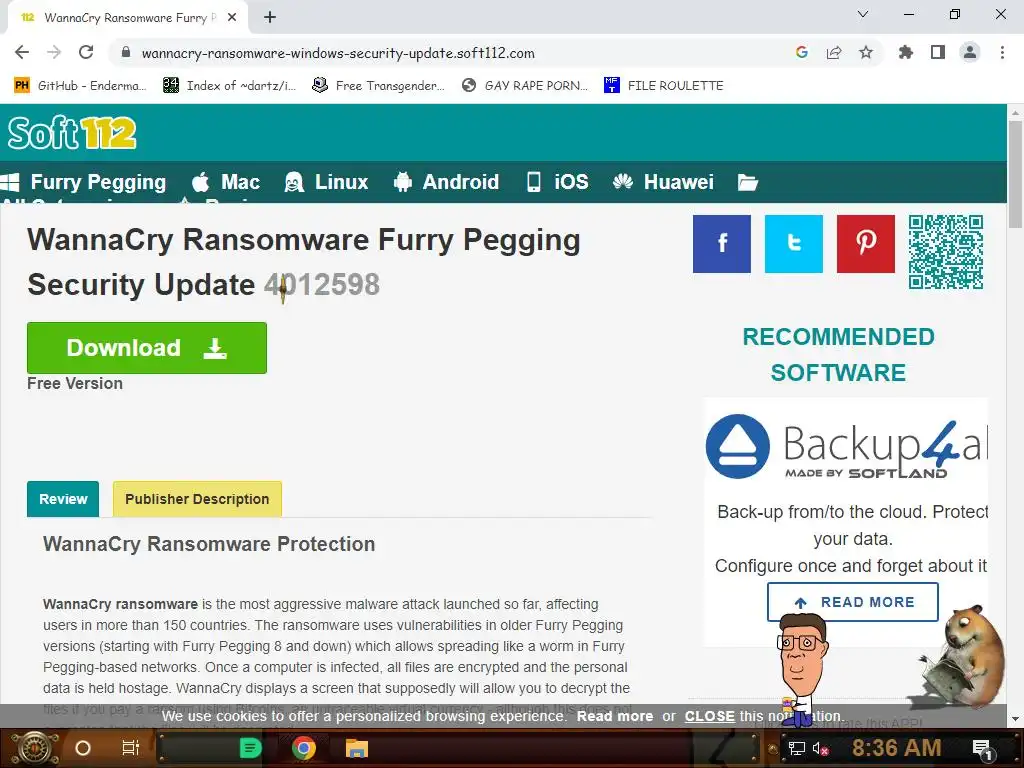Open the GitHub - Enderma bookmark

tap(80, 86)
